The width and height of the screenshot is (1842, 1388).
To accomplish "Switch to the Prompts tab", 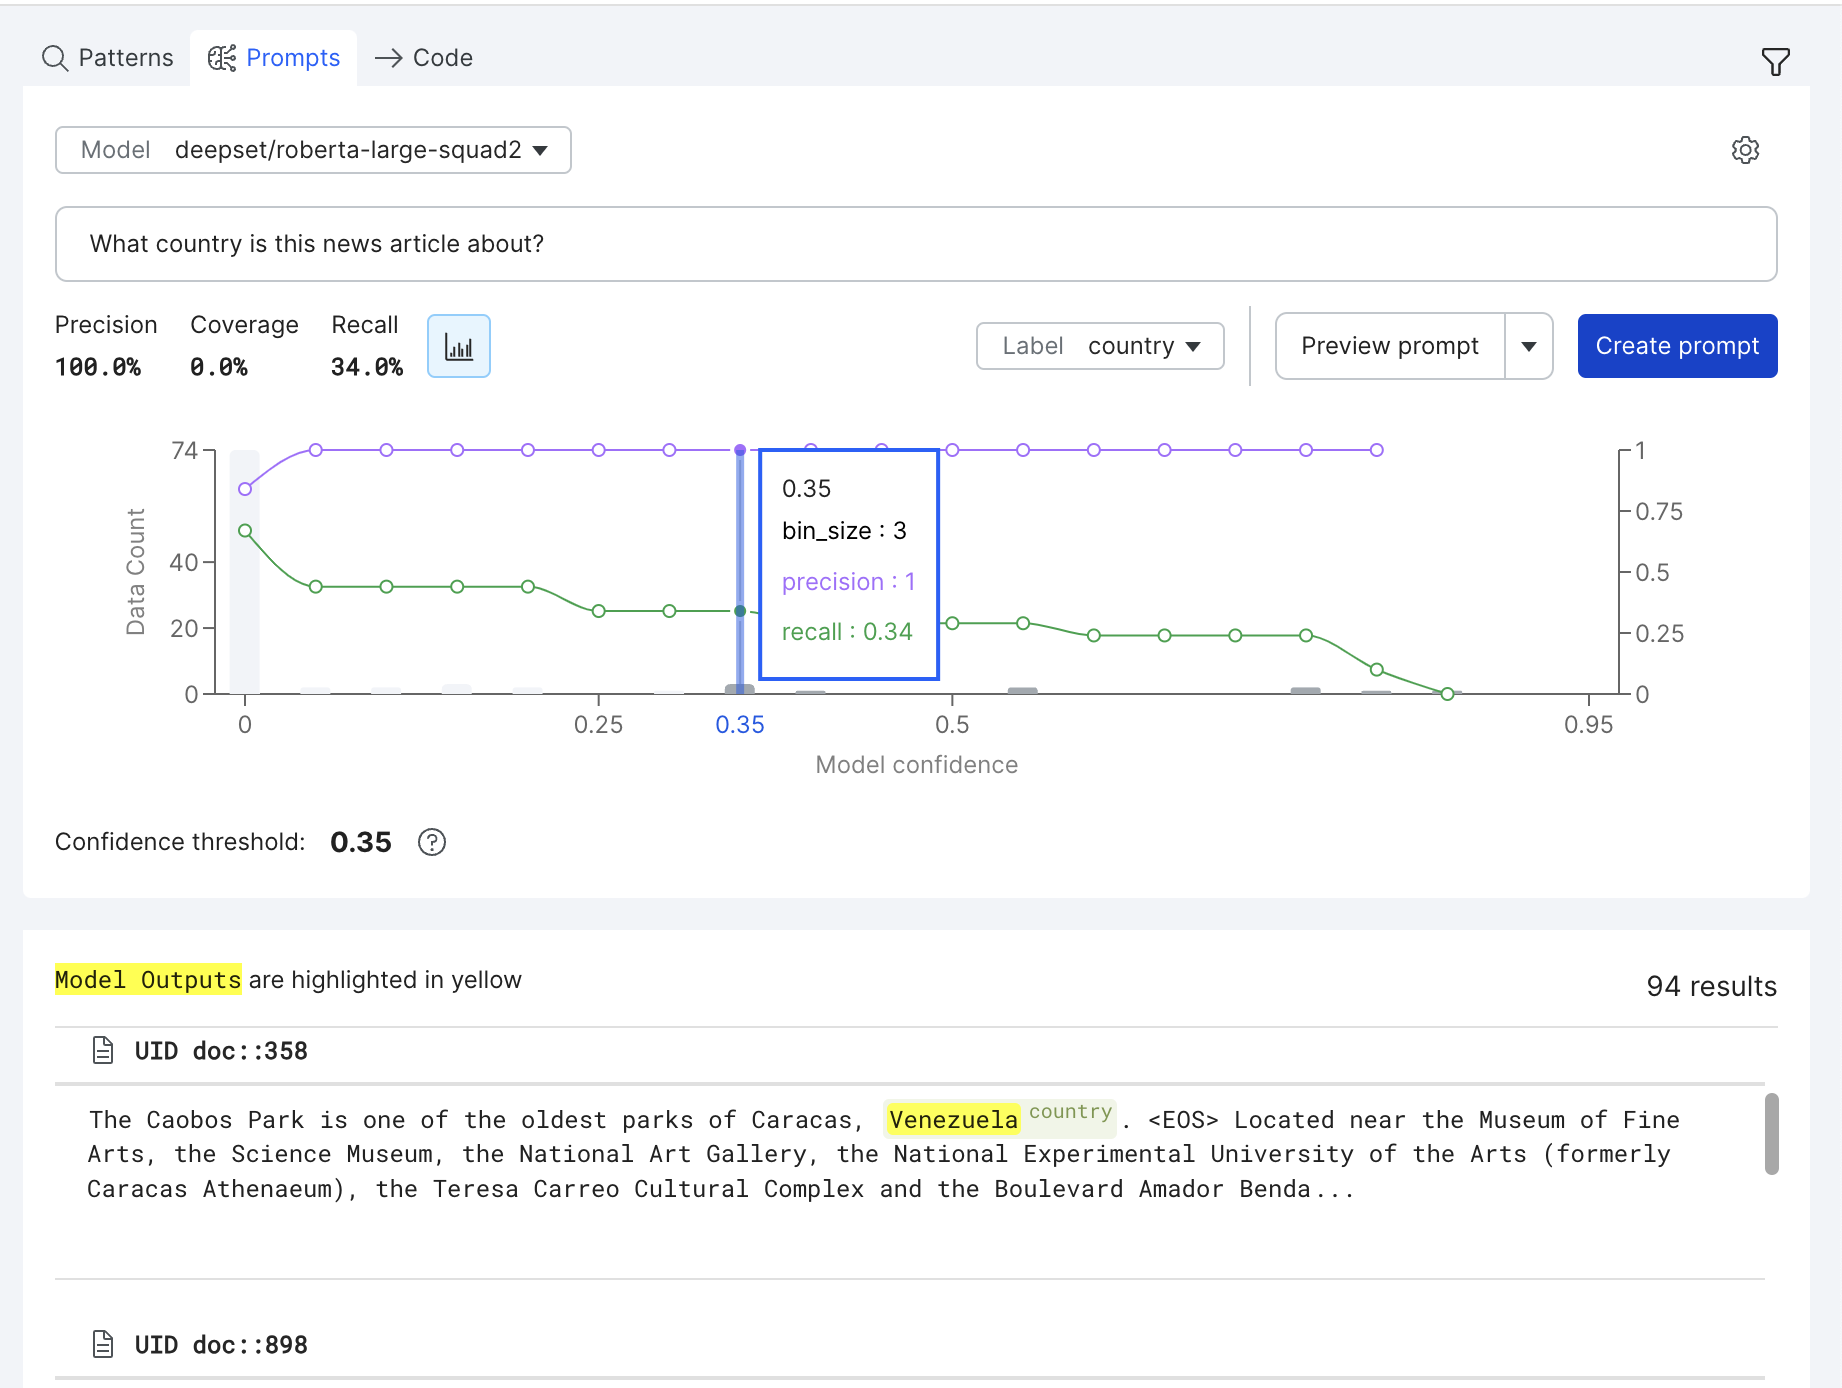I will click(x=274, y=58).
